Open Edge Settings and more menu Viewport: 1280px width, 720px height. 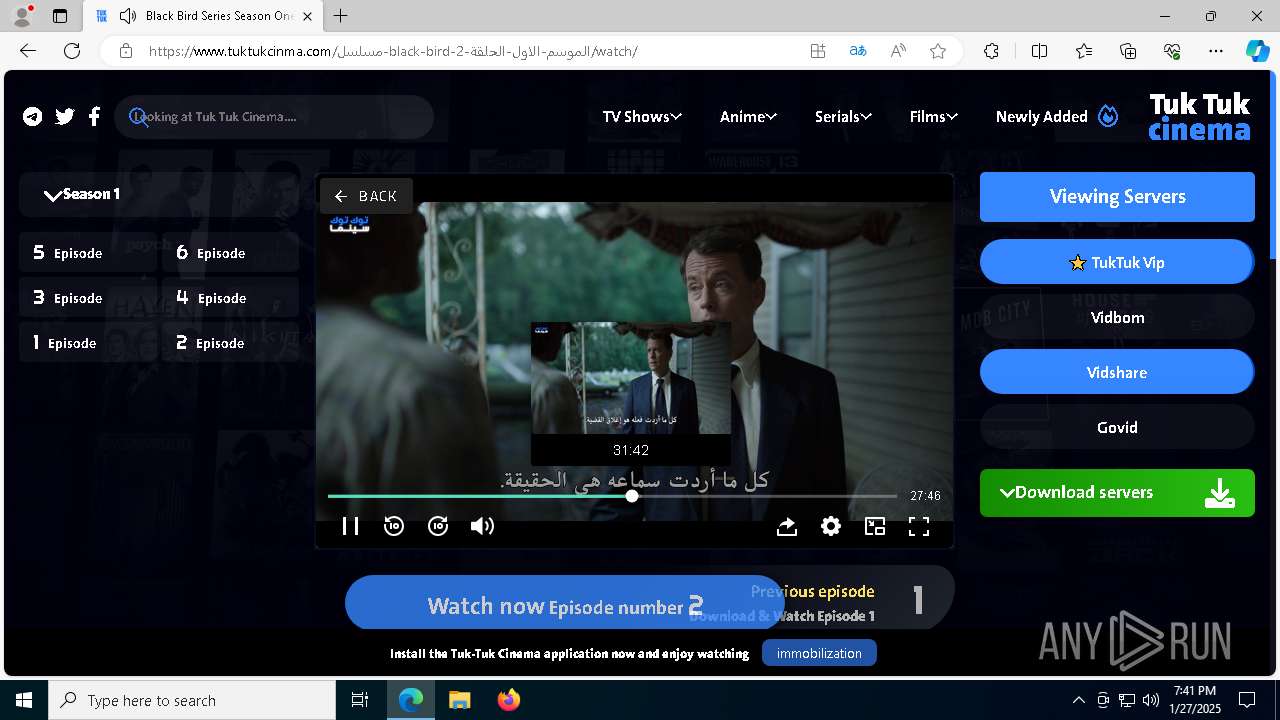point(1216,51)
